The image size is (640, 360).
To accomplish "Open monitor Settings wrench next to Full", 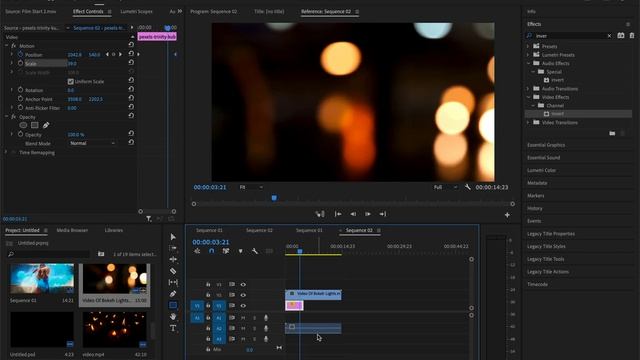I will (x=468, y=187).
